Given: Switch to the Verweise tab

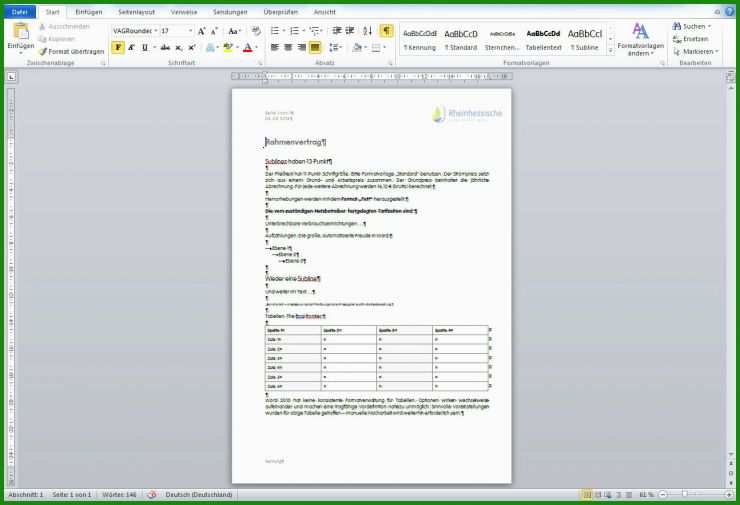Looking at the screenshot, I should click(x=184, y=12).
